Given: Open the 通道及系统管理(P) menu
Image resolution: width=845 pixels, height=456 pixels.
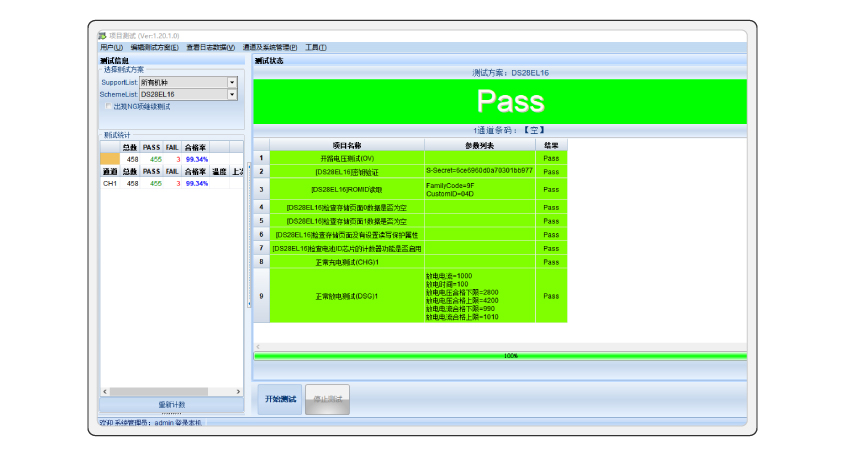Looking at the screenshot, I should [269, 47].
